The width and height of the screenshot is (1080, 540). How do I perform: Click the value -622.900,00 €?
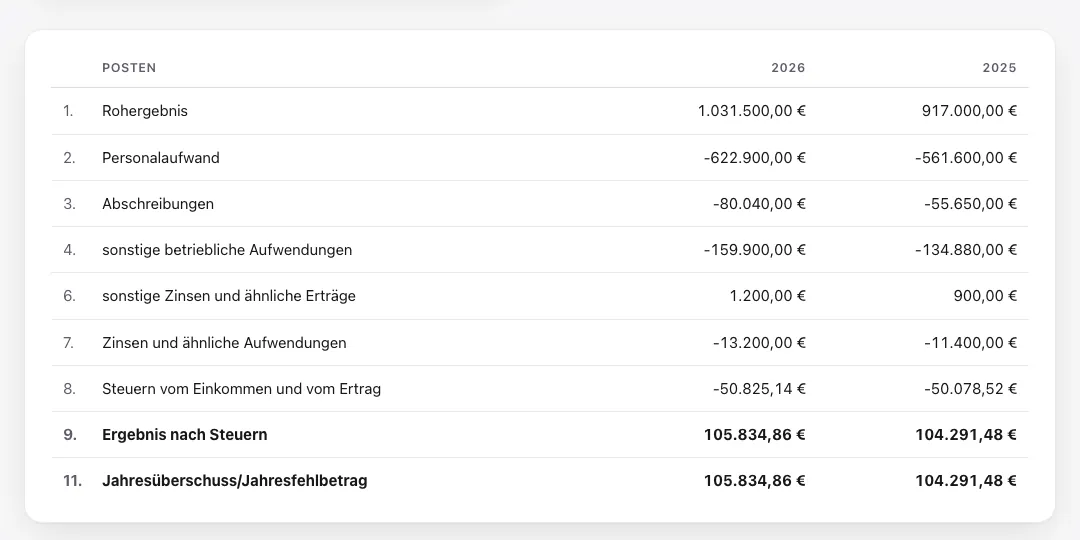[755, 158]
